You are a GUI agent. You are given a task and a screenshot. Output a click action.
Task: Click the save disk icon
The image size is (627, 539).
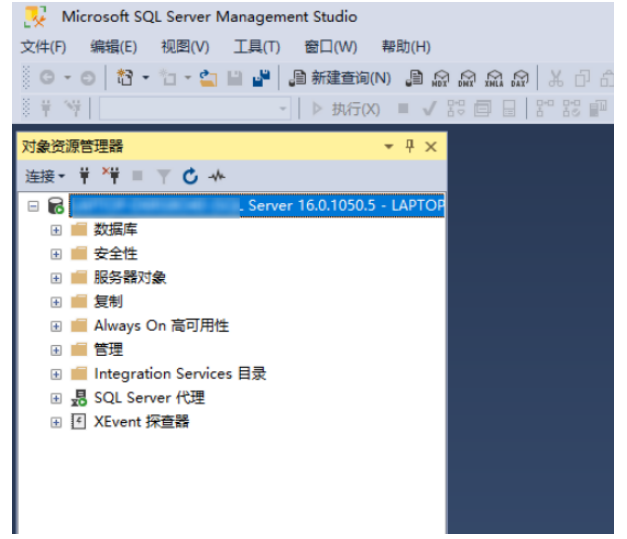pyautogui.click(x=235, y=78)
